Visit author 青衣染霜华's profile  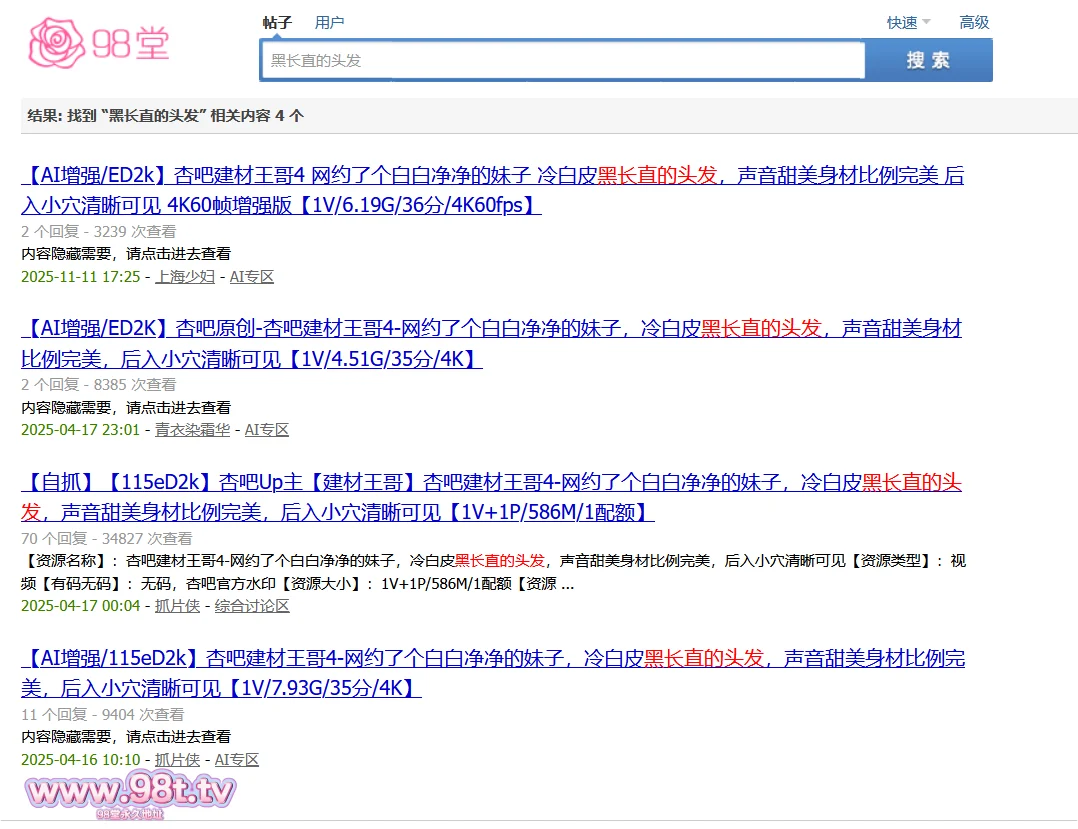pyautogui.click(x=192, y=430)
